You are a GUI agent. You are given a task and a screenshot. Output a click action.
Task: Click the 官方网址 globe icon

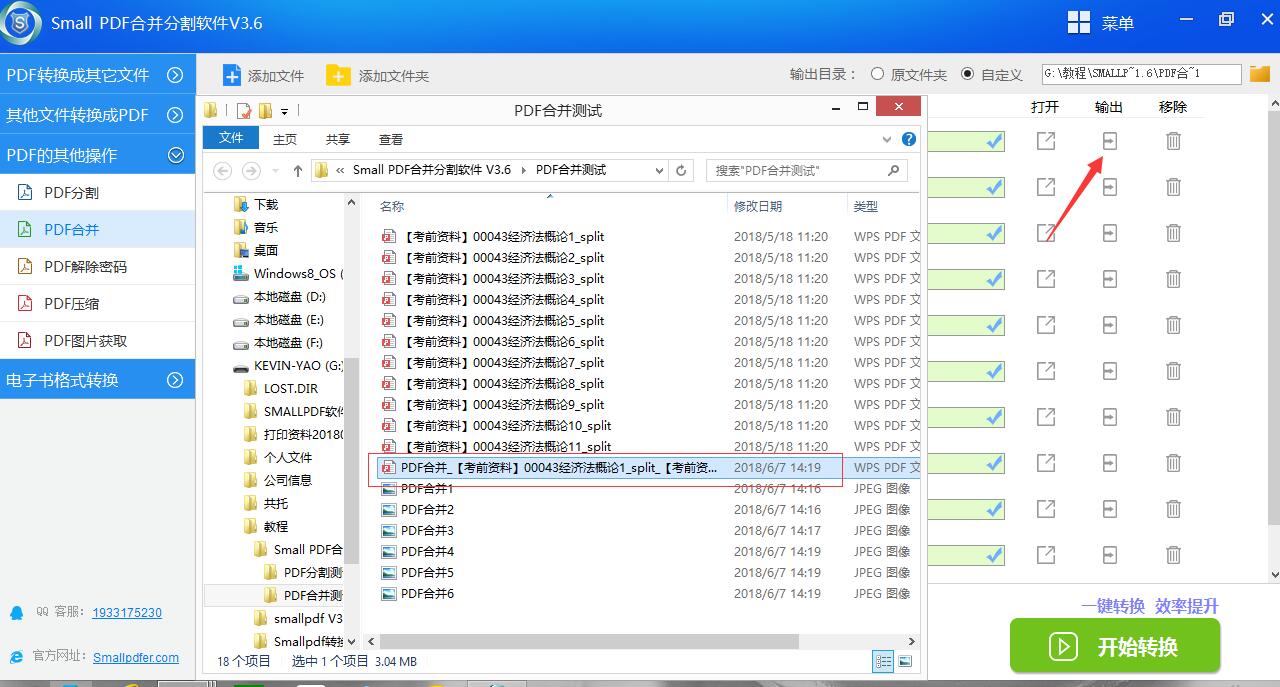(x=16, y=657)
